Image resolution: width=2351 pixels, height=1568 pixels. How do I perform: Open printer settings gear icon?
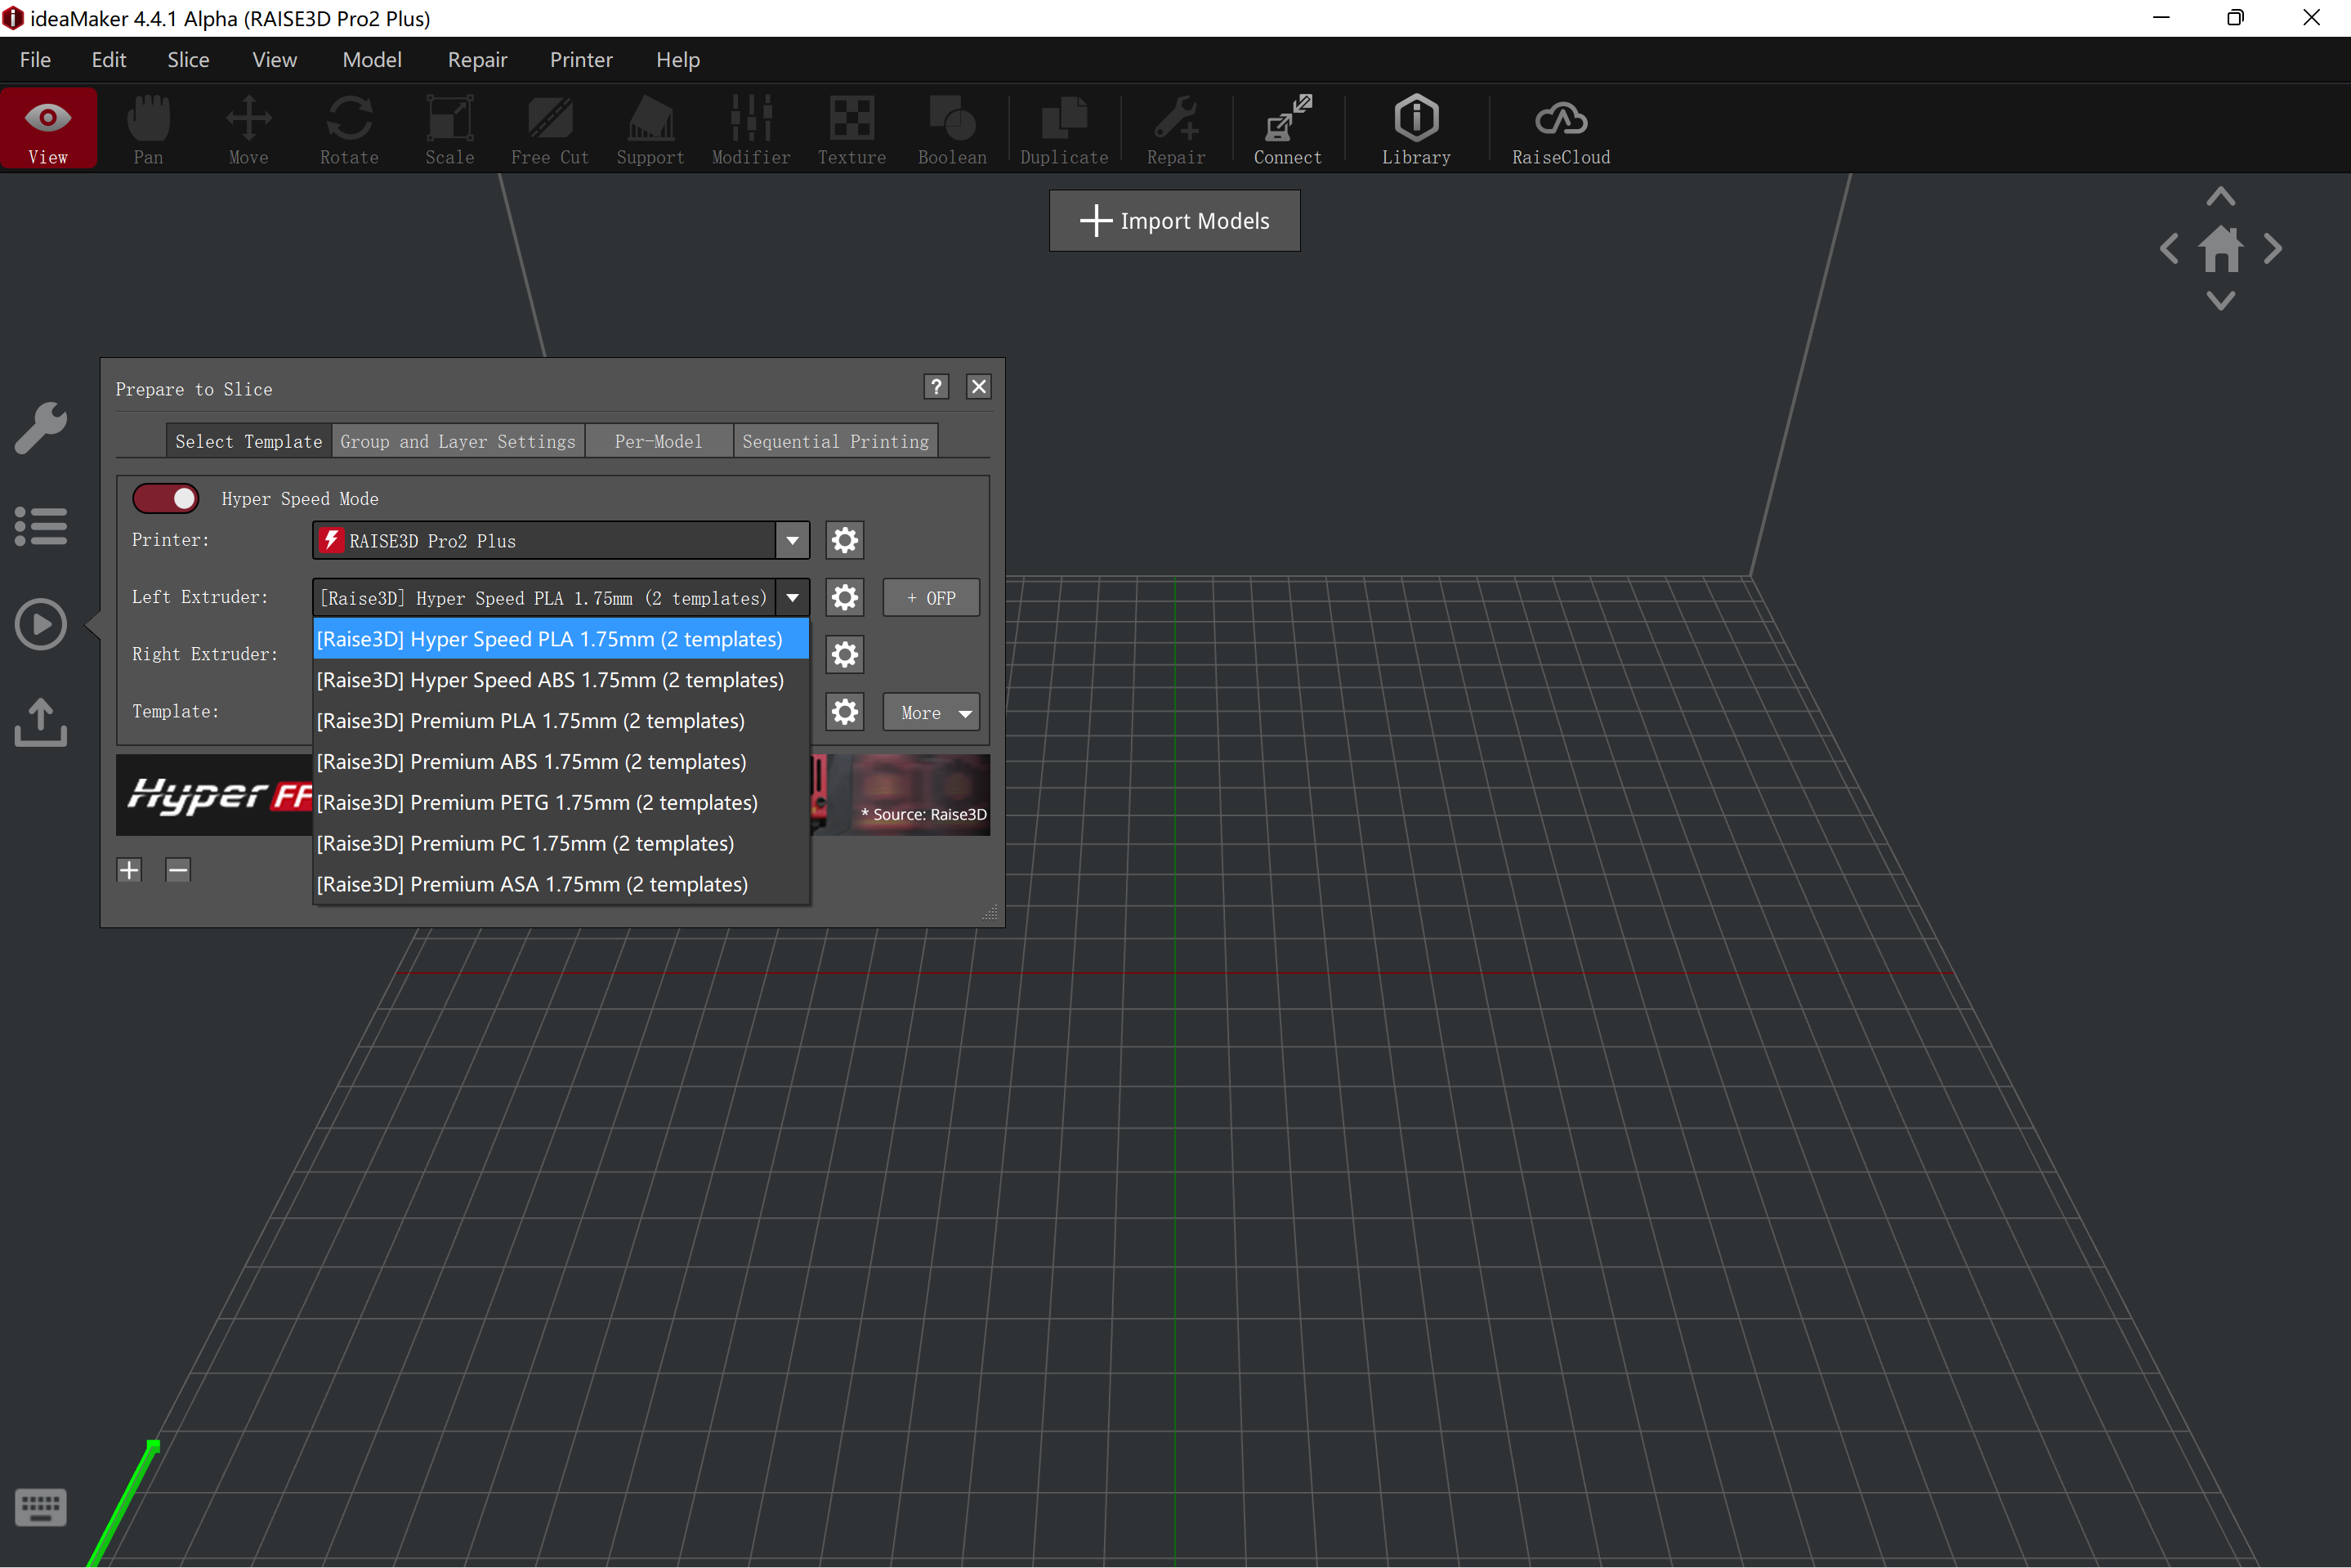click(844, 540)
